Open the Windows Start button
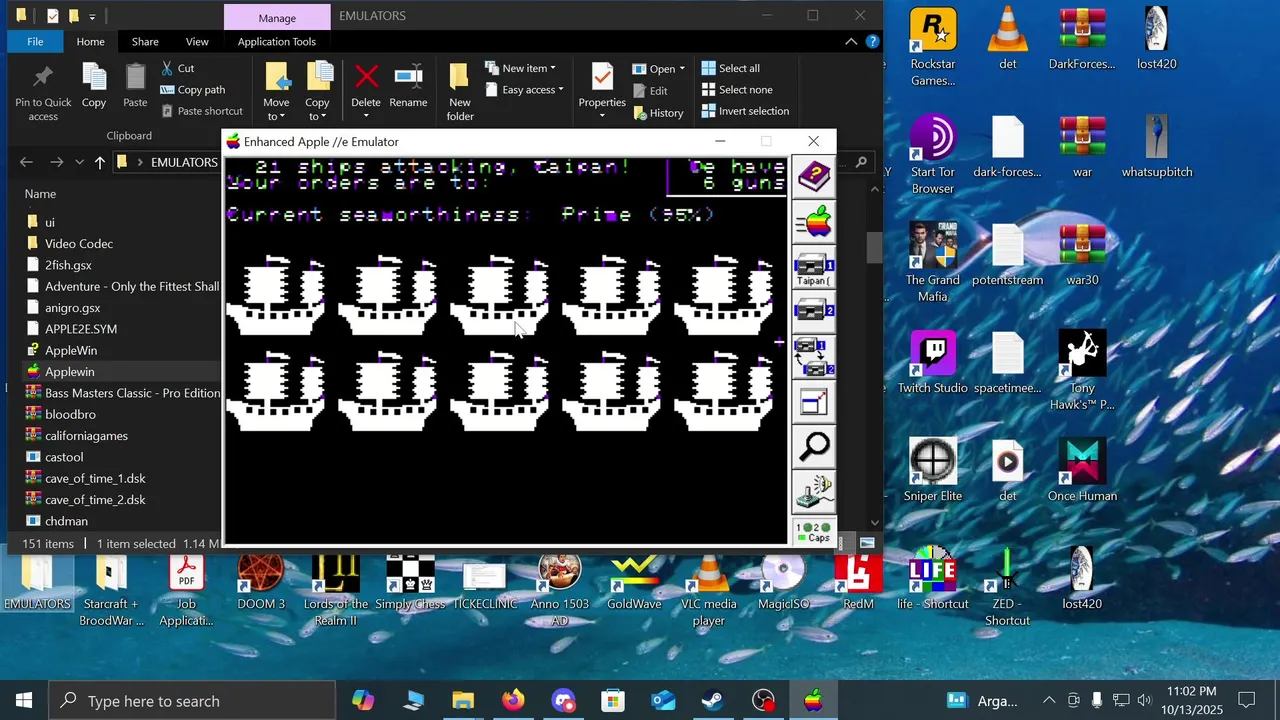Viewport: 1280px width, 720px height. tap(24, 701)
